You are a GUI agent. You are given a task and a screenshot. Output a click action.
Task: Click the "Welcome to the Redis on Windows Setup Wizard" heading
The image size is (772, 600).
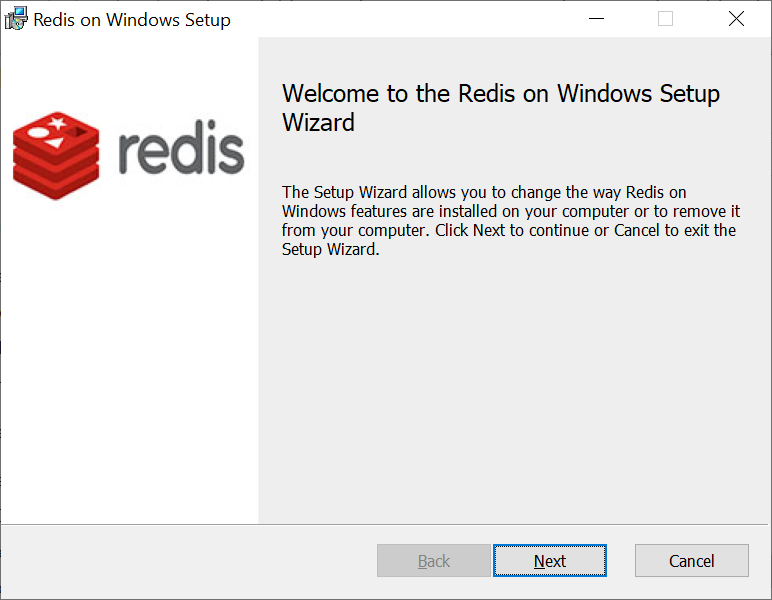click(501, 108)
